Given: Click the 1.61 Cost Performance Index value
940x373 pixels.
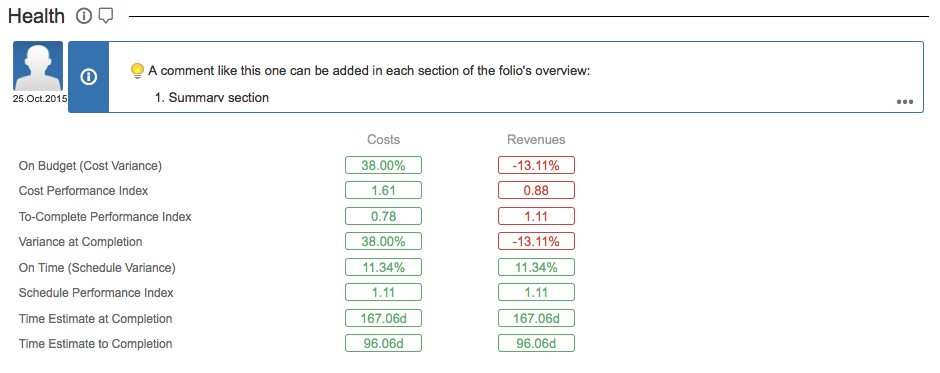Looking at the screenshot, I should (x=384, y=191).
